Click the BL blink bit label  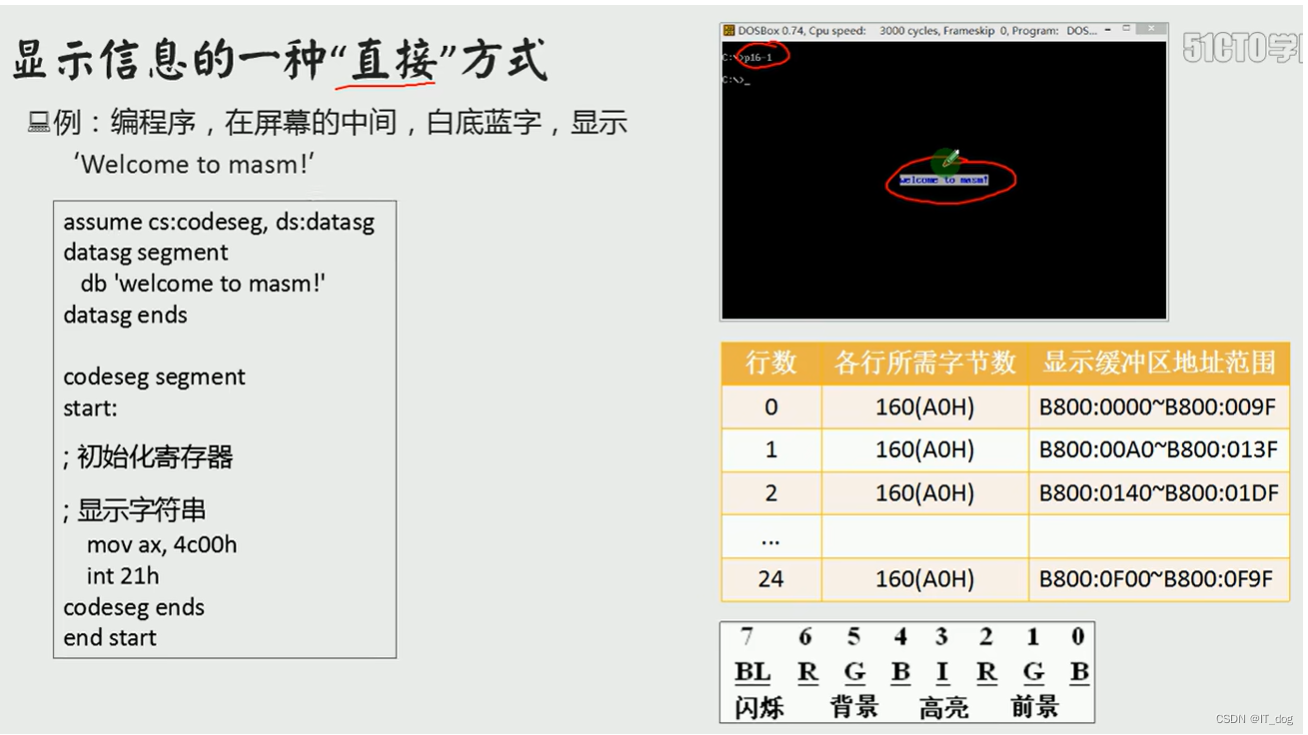pos(753,672)
